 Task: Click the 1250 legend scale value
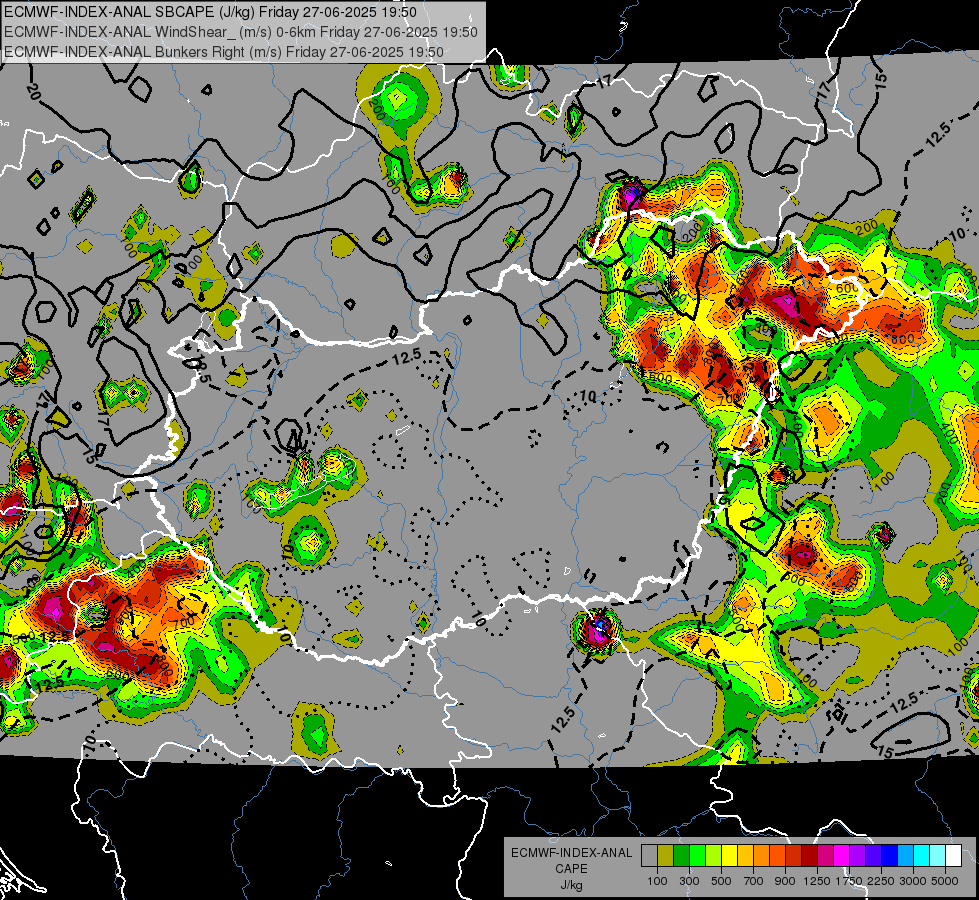817,881
